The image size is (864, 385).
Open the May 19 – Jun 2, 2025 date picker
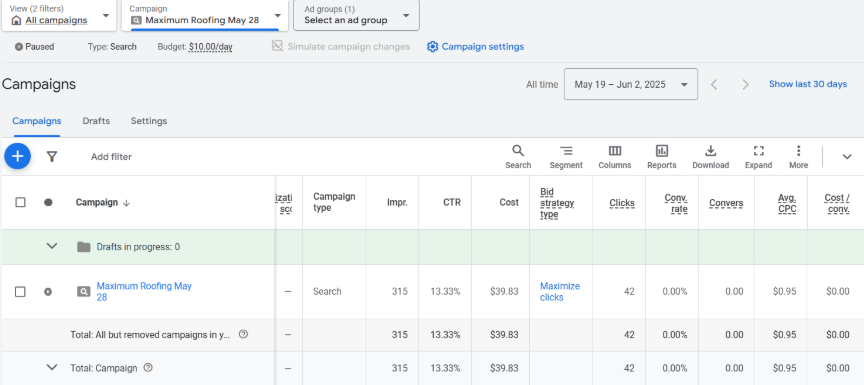(631, 84)
